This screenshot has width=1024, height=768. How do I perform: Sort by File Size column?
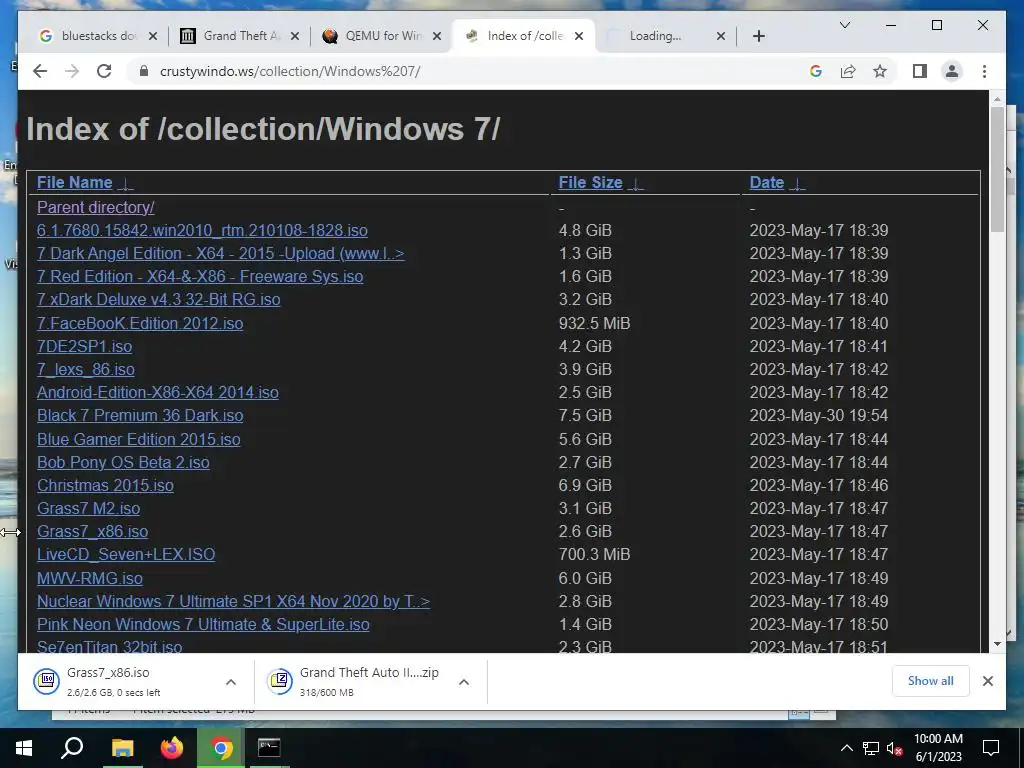(x=590, y=182)
